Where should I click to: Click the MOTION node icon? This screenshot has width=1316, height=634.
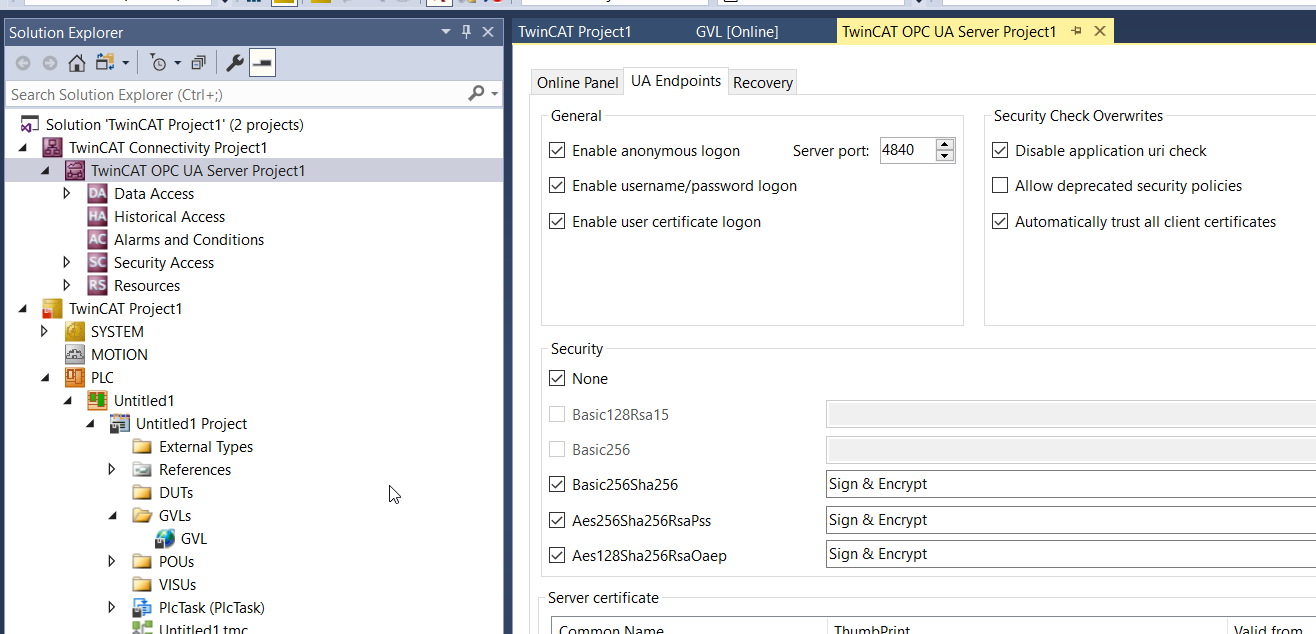click(74, 354)
